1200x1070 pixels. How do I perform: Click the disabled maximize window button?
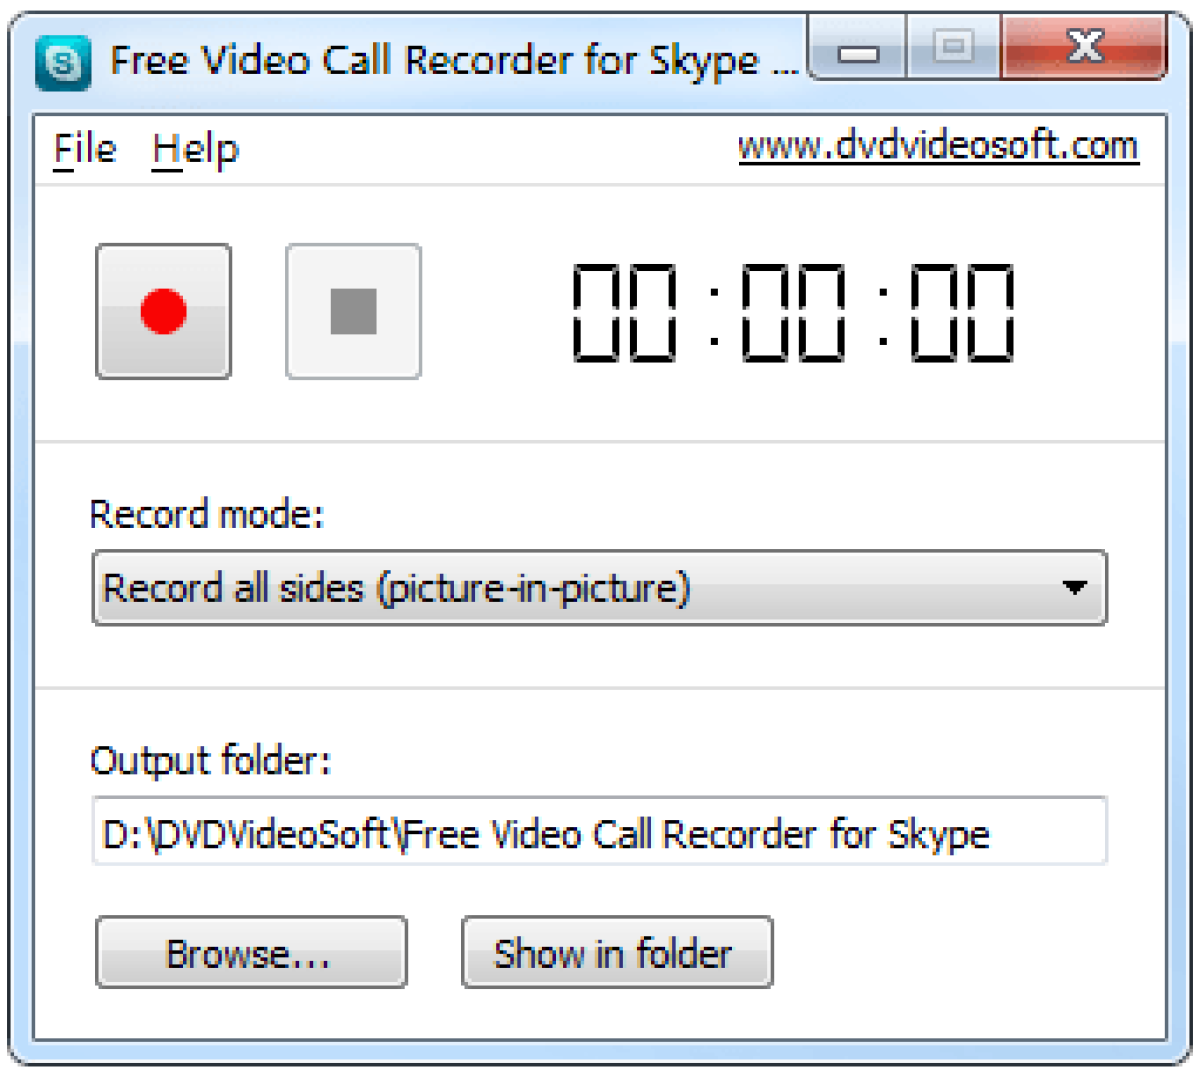tap(953, 47)
